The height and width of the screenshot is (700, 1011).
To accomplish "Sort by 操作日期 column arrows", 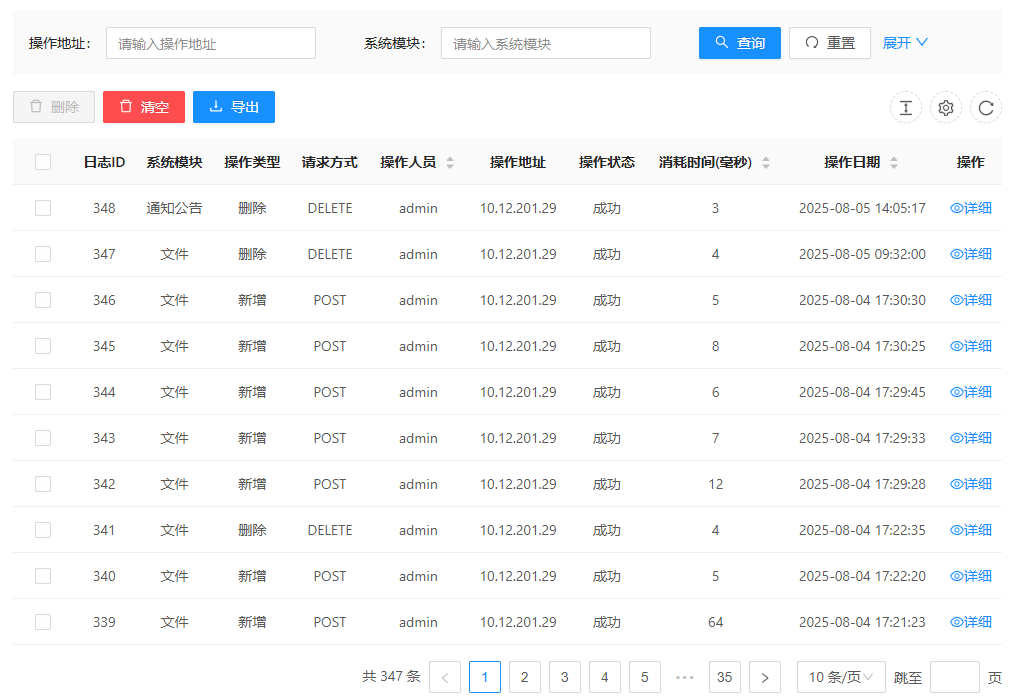I will coord(894,163).
